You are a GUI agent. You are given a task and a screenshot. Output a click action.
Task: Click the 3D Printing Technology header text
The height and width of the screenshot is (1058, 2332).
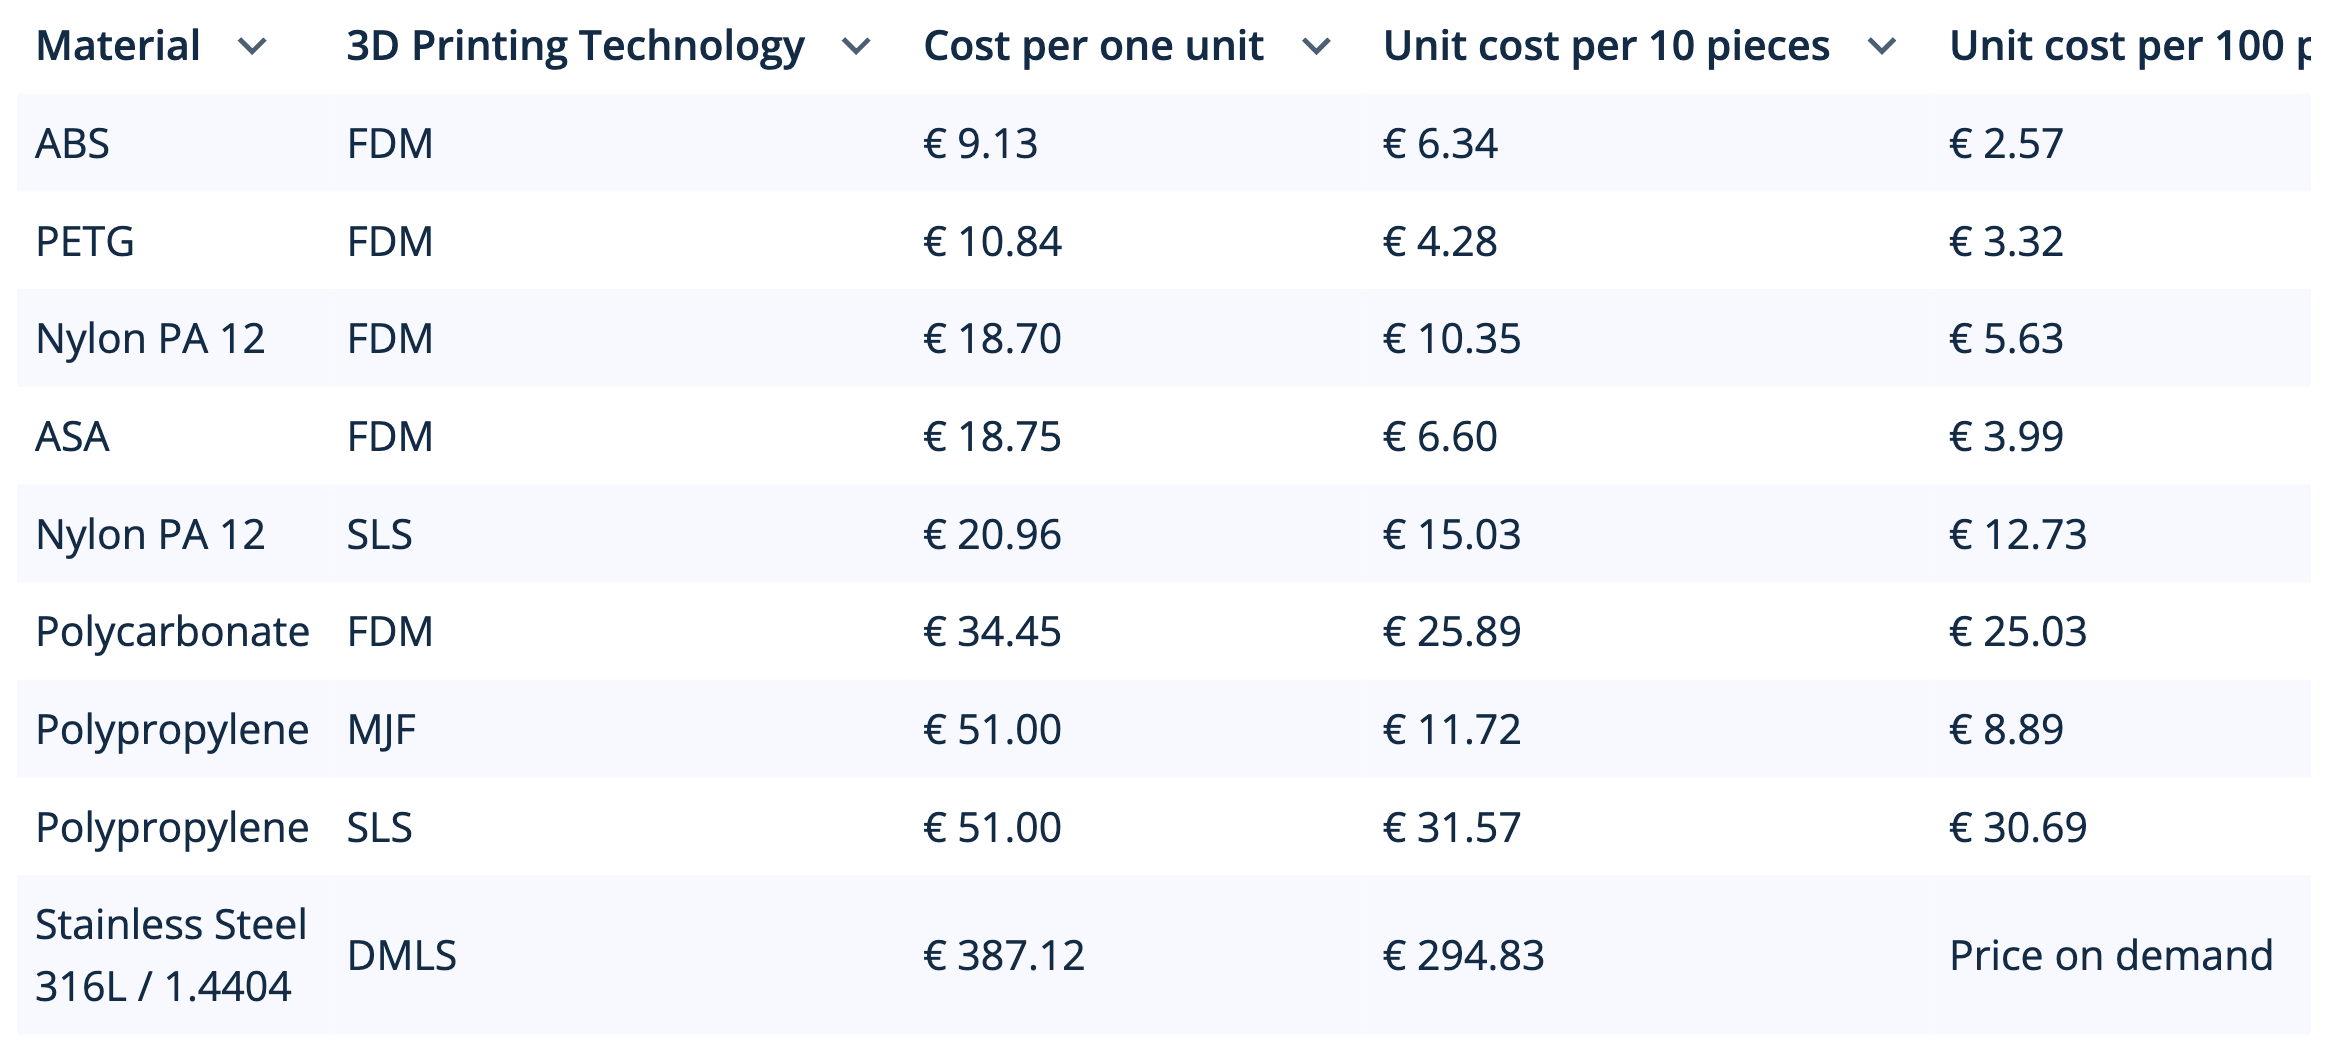(x=575, y=46)
